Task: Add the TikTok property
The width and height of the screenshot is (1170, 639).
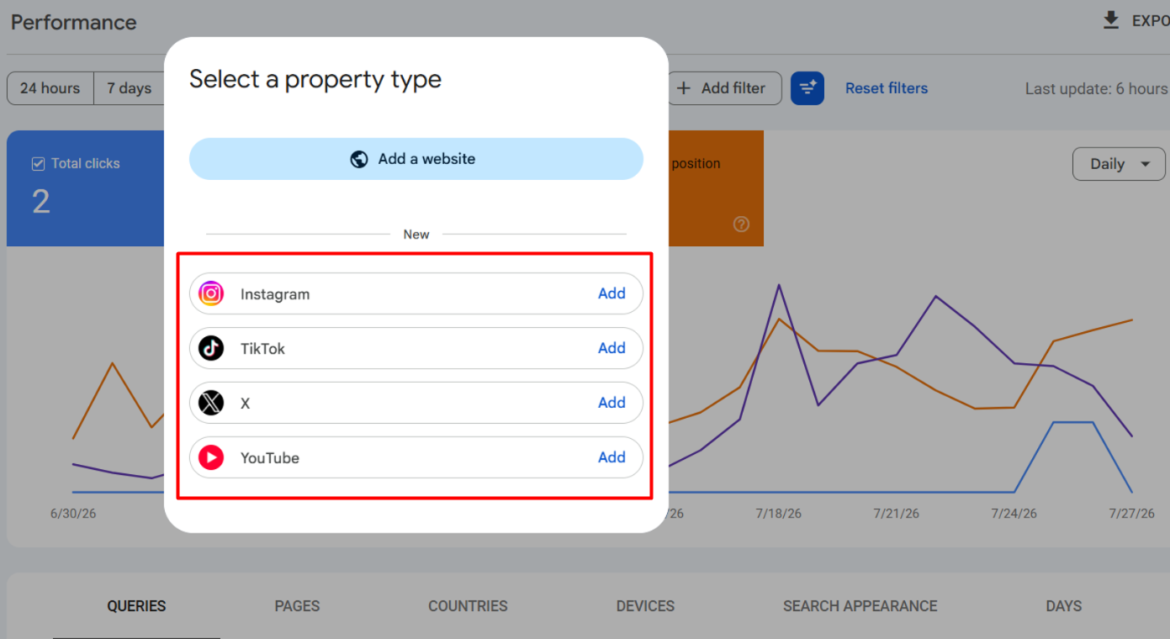Action: coord(611,348)
